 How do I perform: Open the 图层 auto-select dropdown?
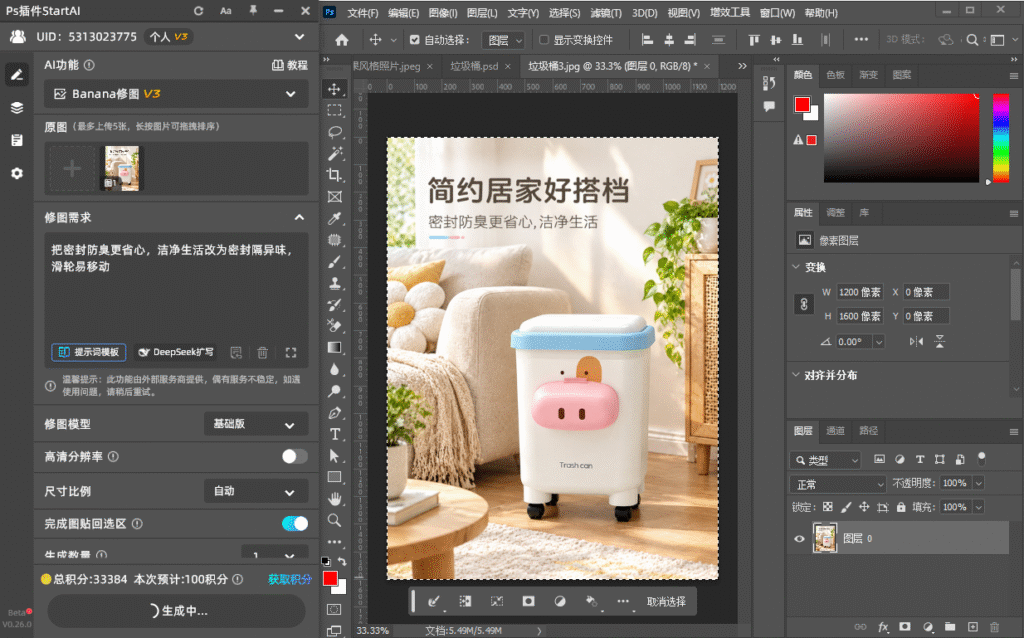click(x=503, y=40)
